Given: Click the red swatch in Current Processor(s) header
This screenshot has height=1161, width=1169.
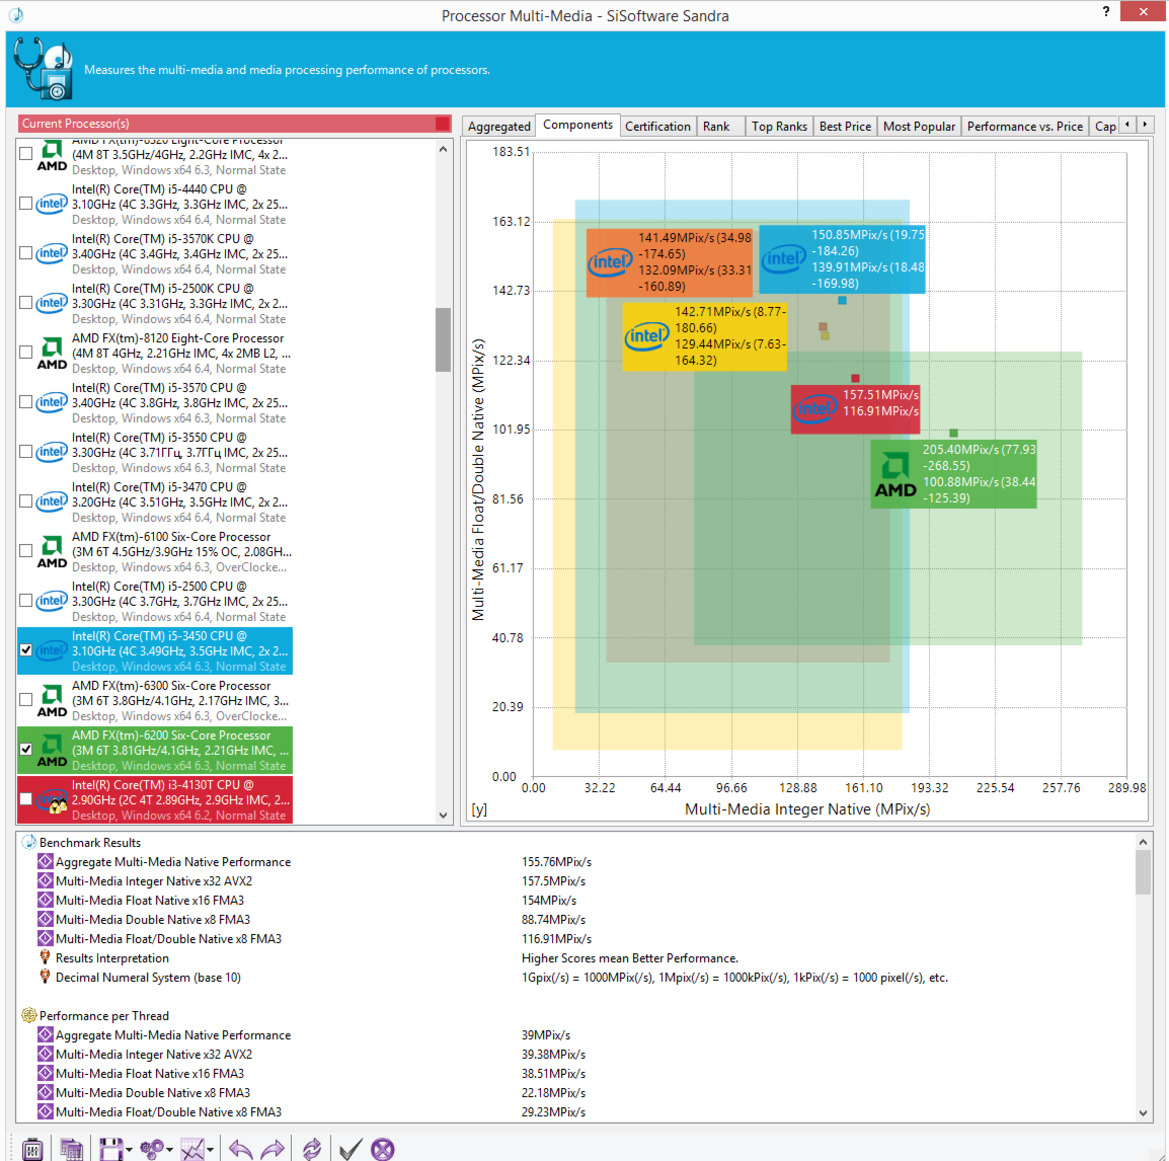Looking at the screenshot, I should pyautogui.click(x=443, y=123).
